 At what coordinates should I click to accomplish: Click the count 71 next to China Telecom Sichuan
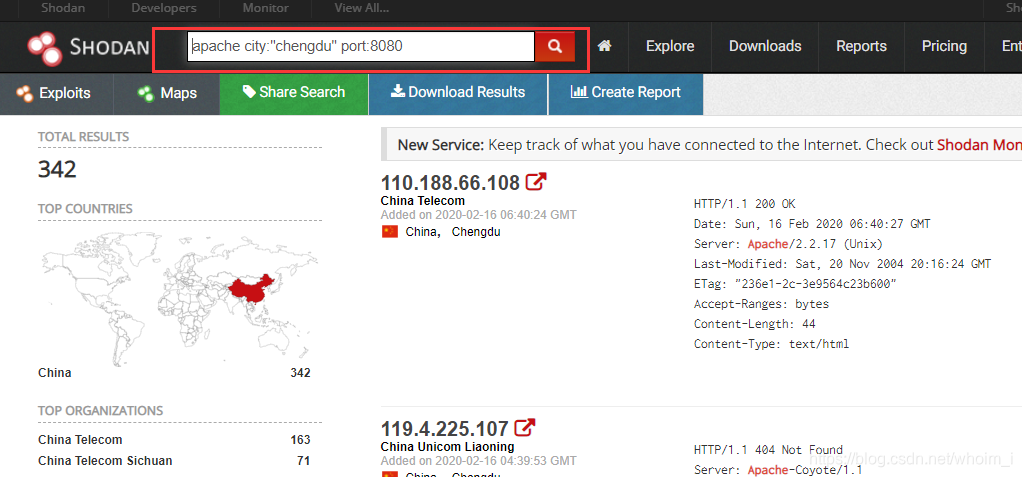[x=303, y=461]
